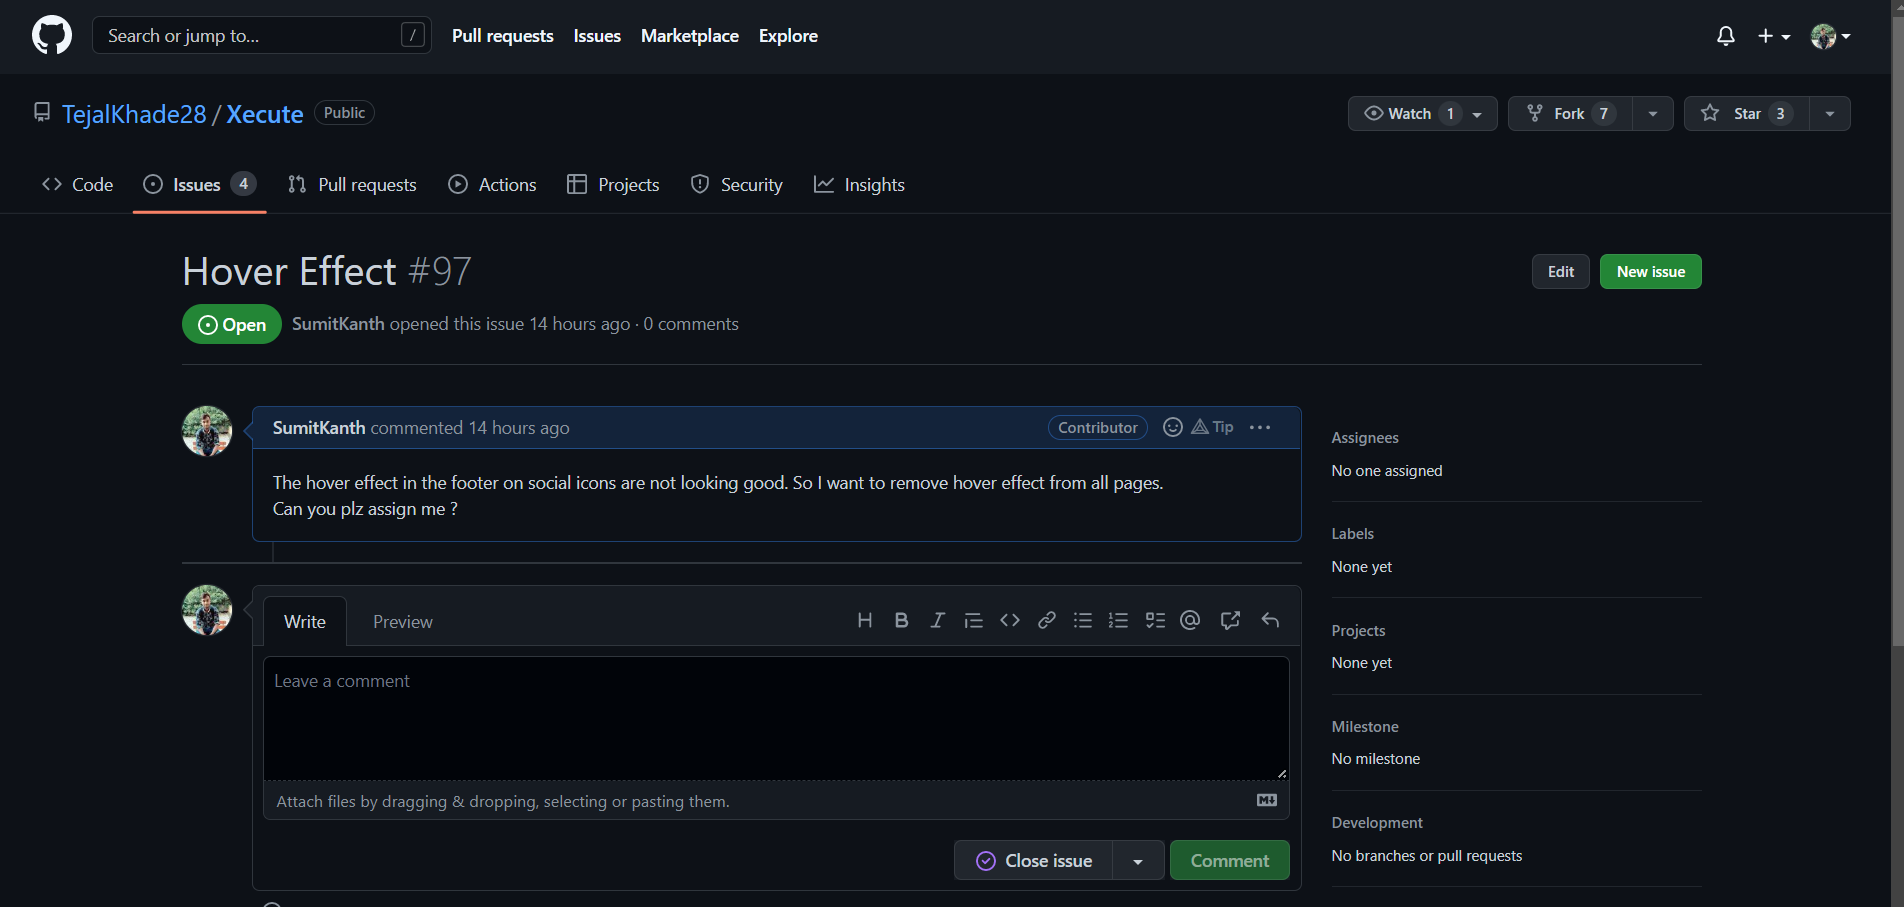
Task: Open the profile avatar menu
Action: pos(1831,36)
